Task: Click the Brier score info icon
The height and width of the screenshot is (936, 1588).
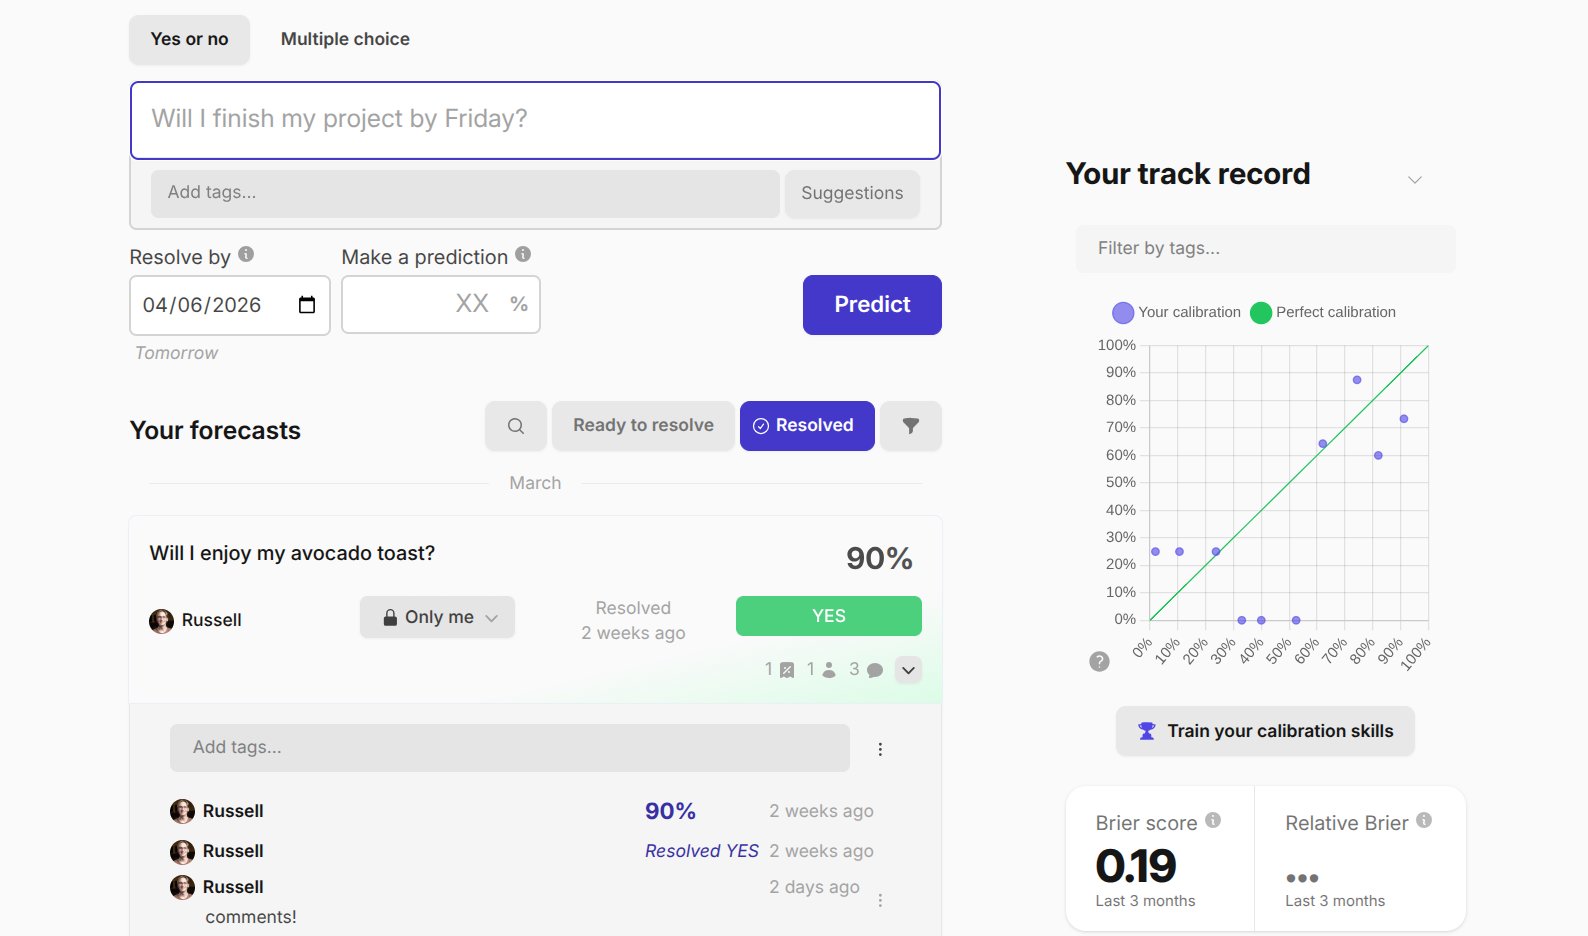Action: click(1213, 820)
